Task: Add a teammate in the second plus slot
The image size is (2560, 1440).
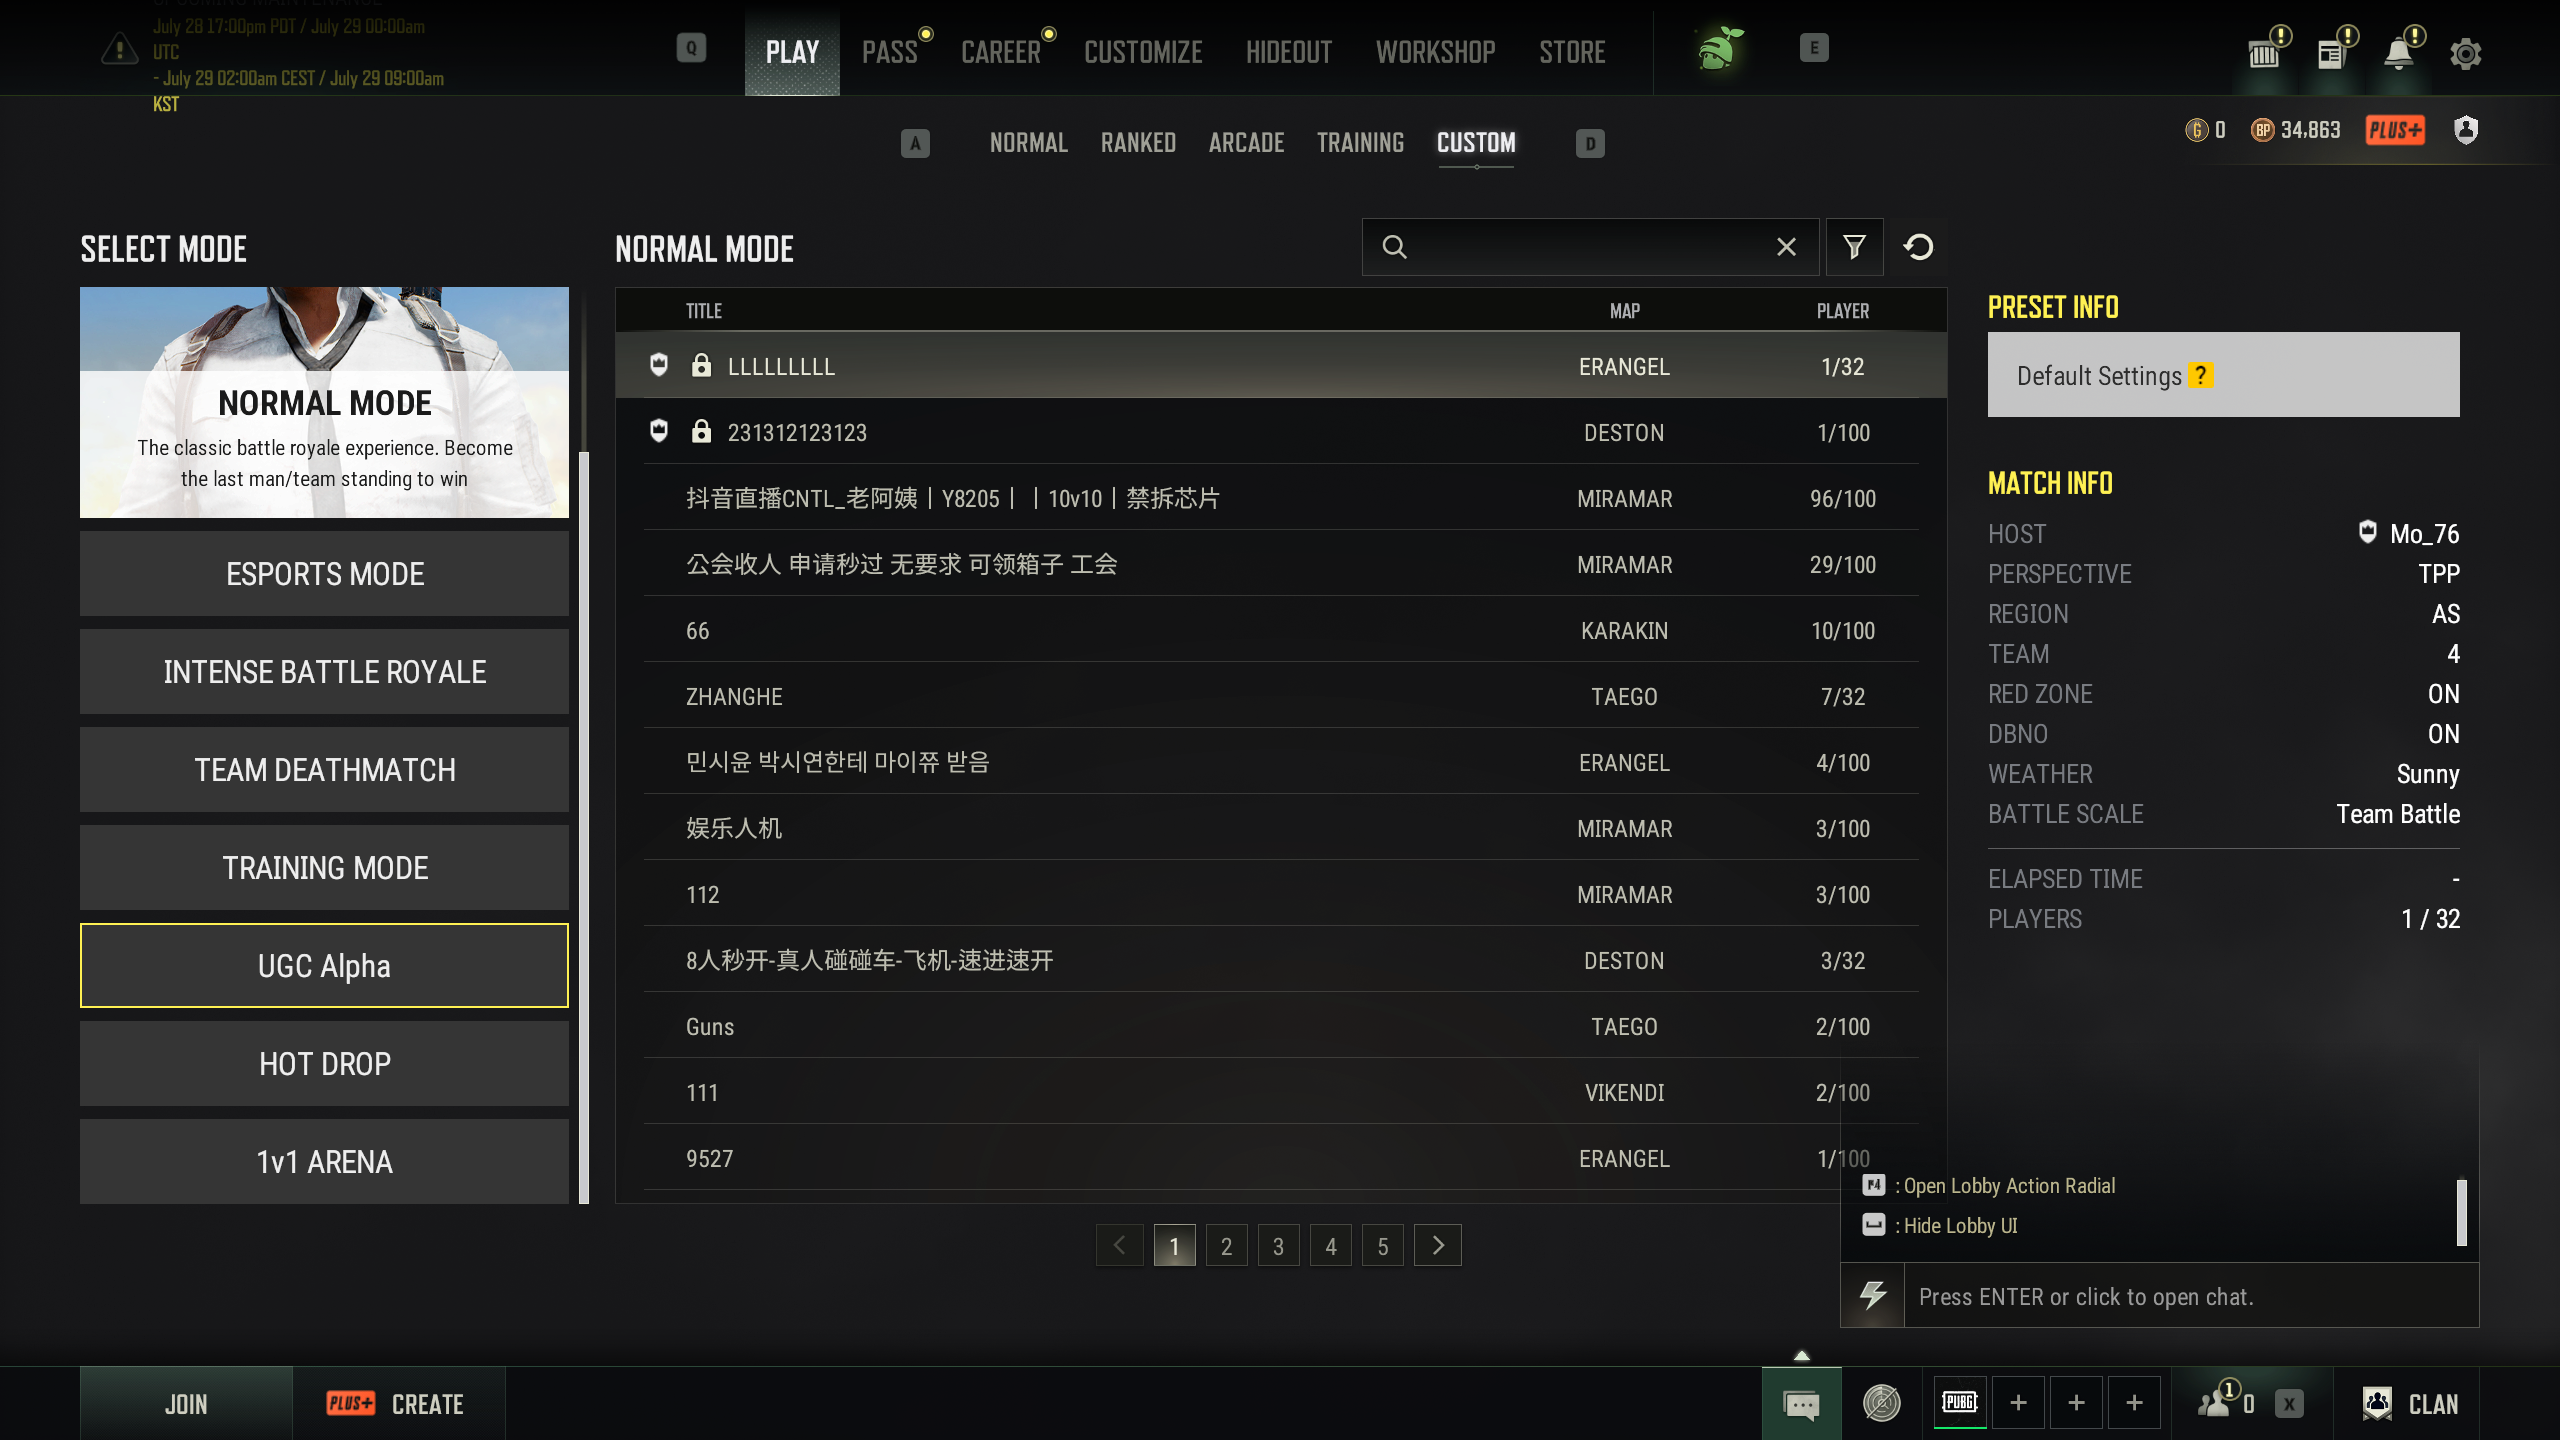Action: 2076,1403
